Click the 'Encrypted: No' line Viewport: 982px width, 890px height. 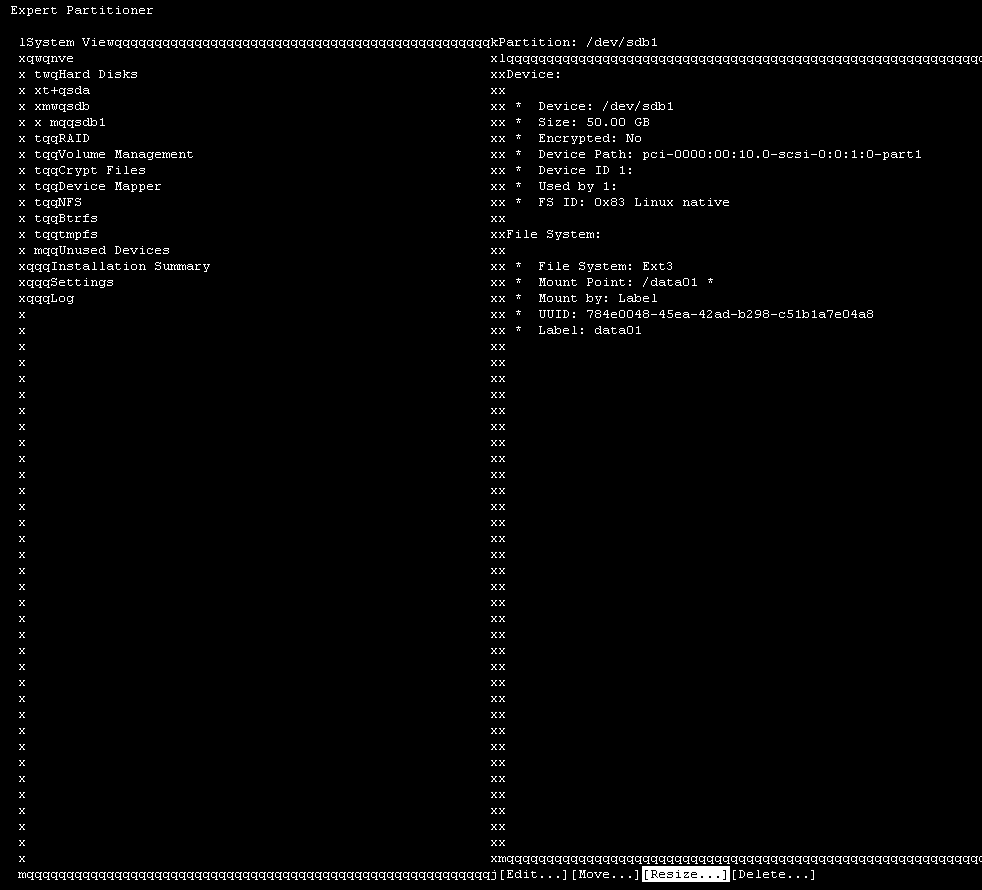pyautogui.click(x=590, y=138)
